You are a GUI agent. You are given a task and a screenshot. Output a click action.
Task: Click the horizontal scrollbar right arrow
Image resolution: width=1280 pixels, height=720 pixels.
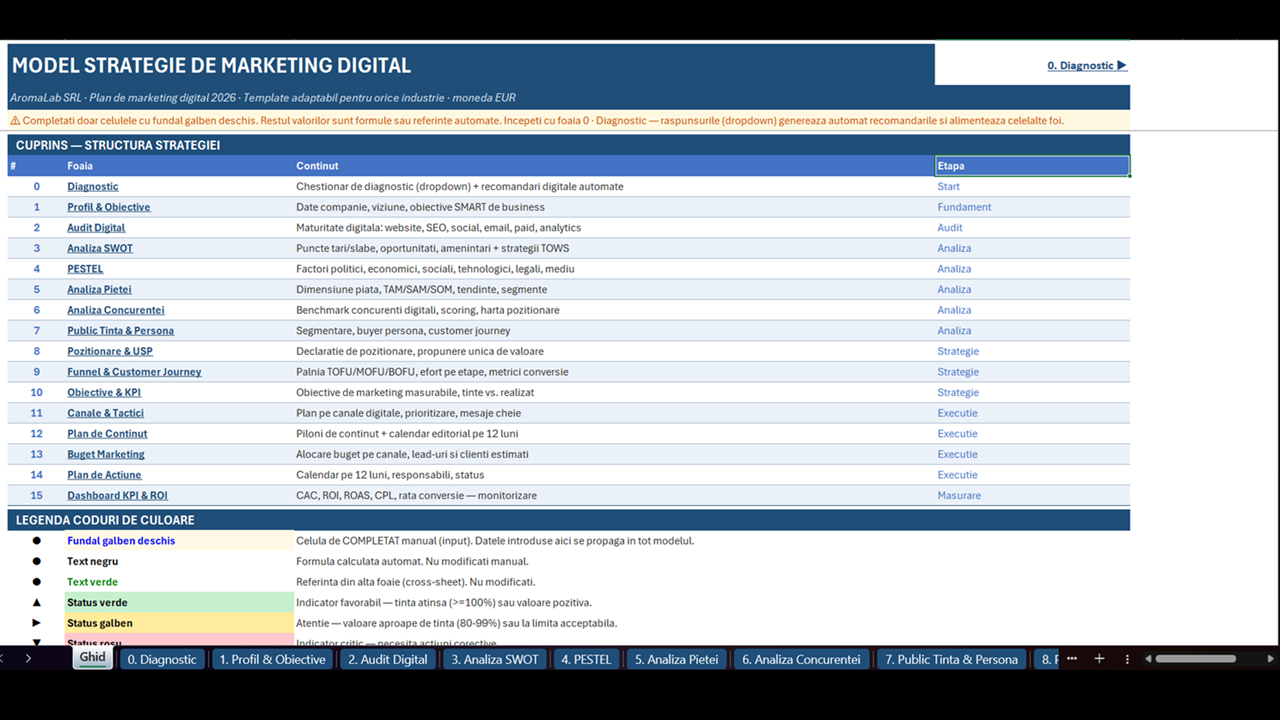click(1271, 659)
